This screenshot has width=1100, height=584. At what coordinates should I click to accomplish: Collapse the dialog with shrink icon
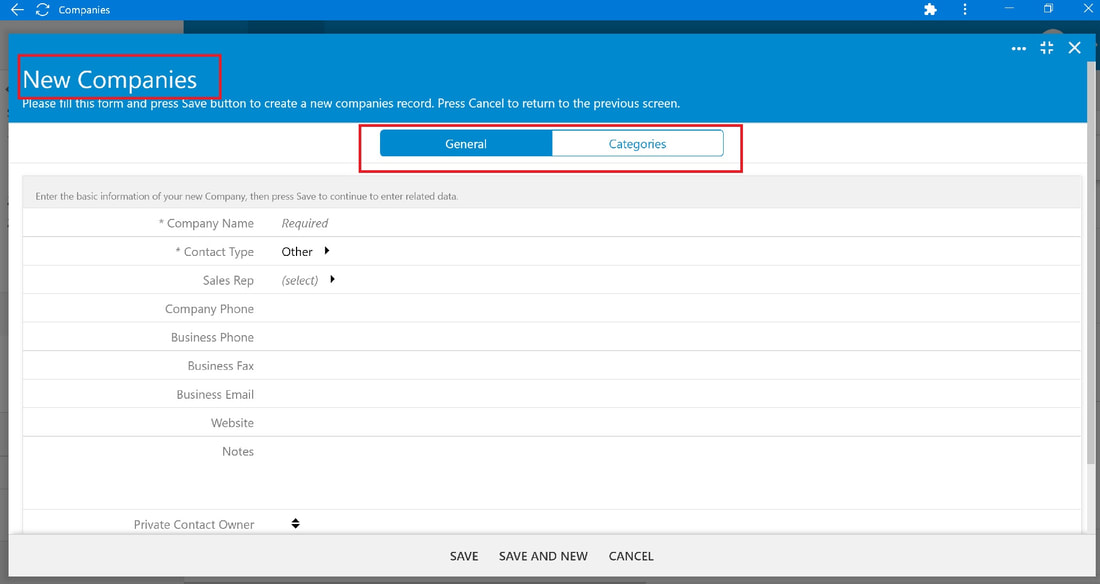1047,48
